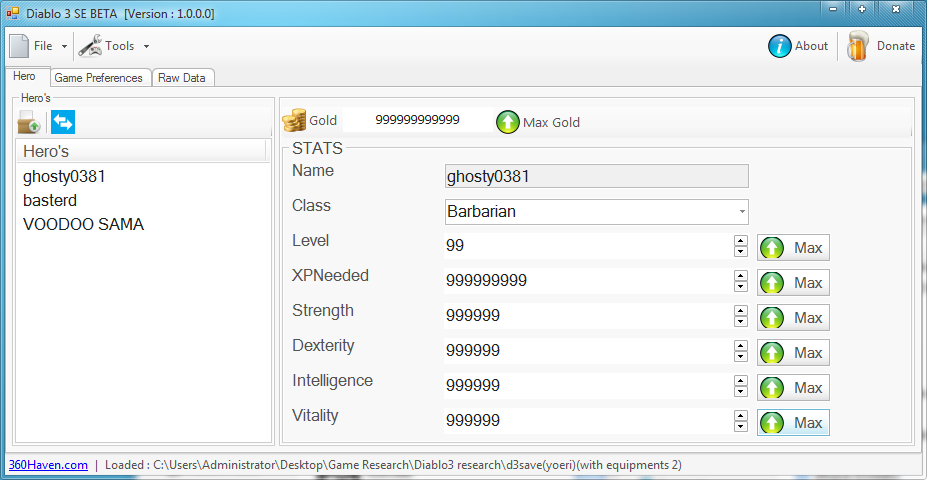
Task: Click the blue swap arrows icon
Action: 63,122
